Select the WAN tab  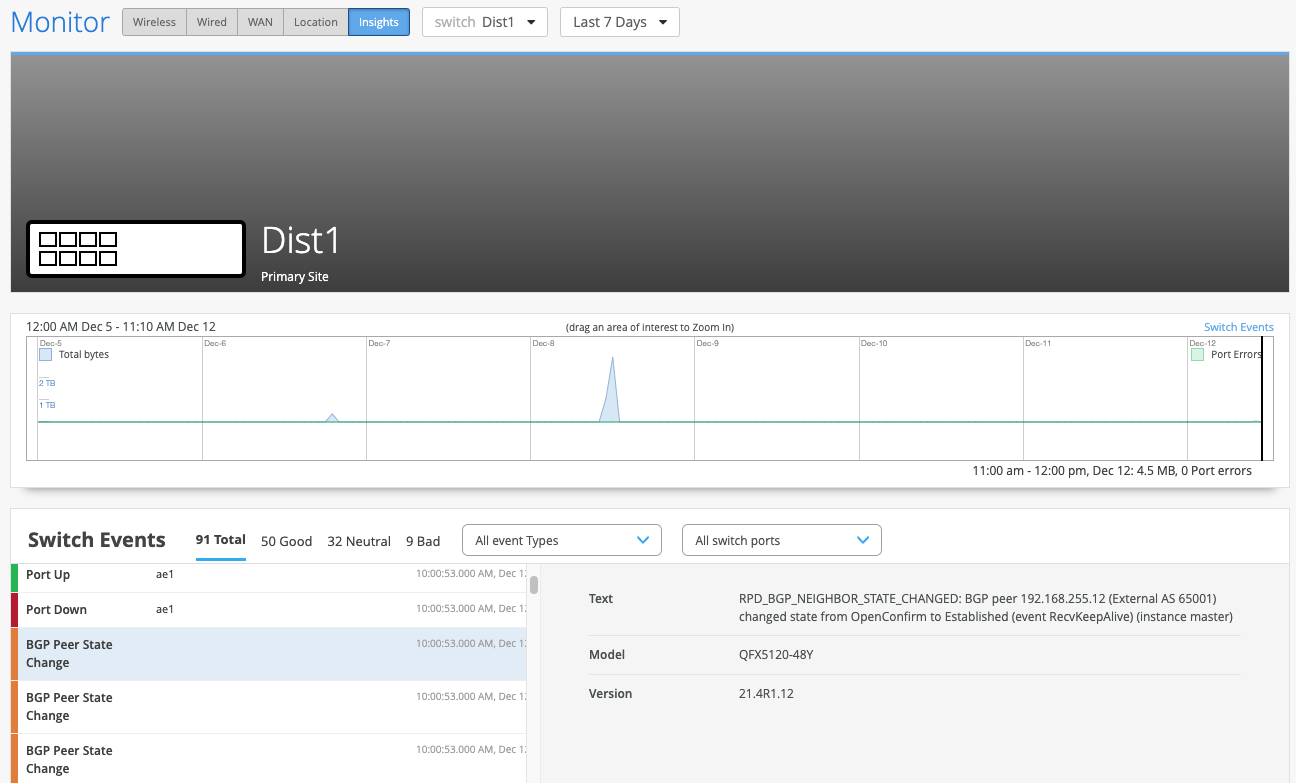(260, 22)
